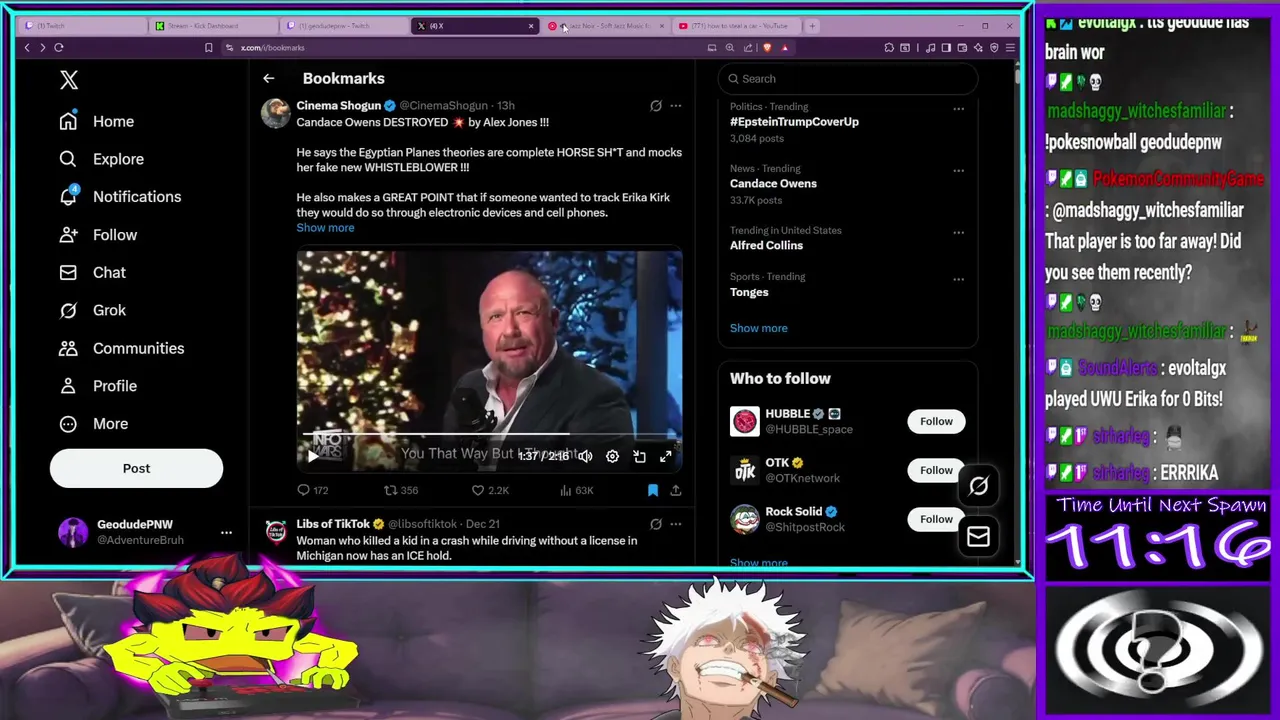
Task: Open video playback settings gear
Action: (612, 456)
